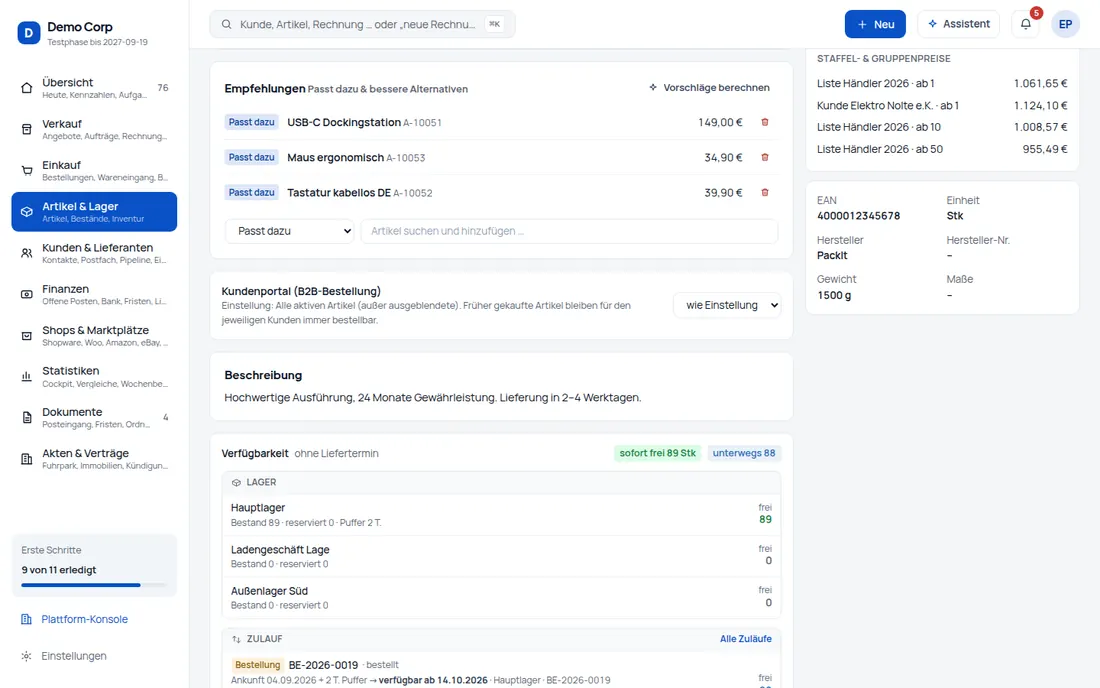Delete USB-C Dockingstation recommendation
1100x688 pixels.
pos(765,122)
